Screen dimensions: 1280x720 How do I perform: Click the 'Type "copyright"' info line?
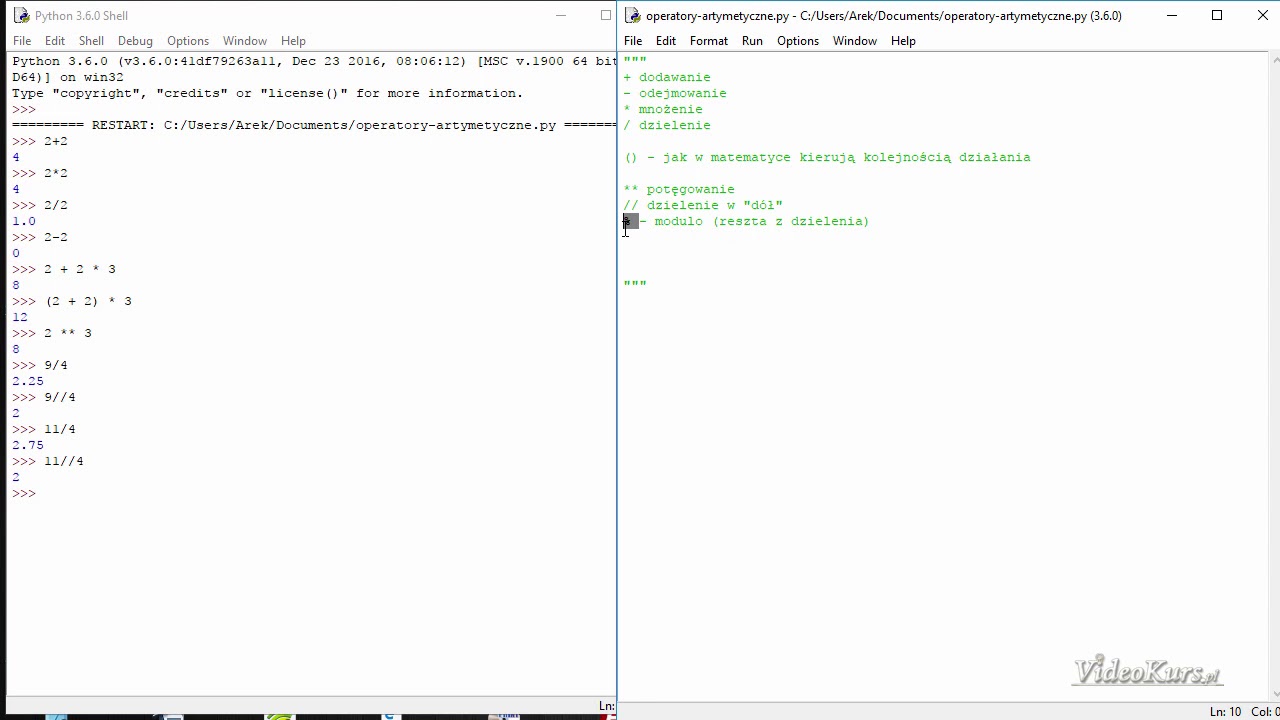tap(268, 93)
